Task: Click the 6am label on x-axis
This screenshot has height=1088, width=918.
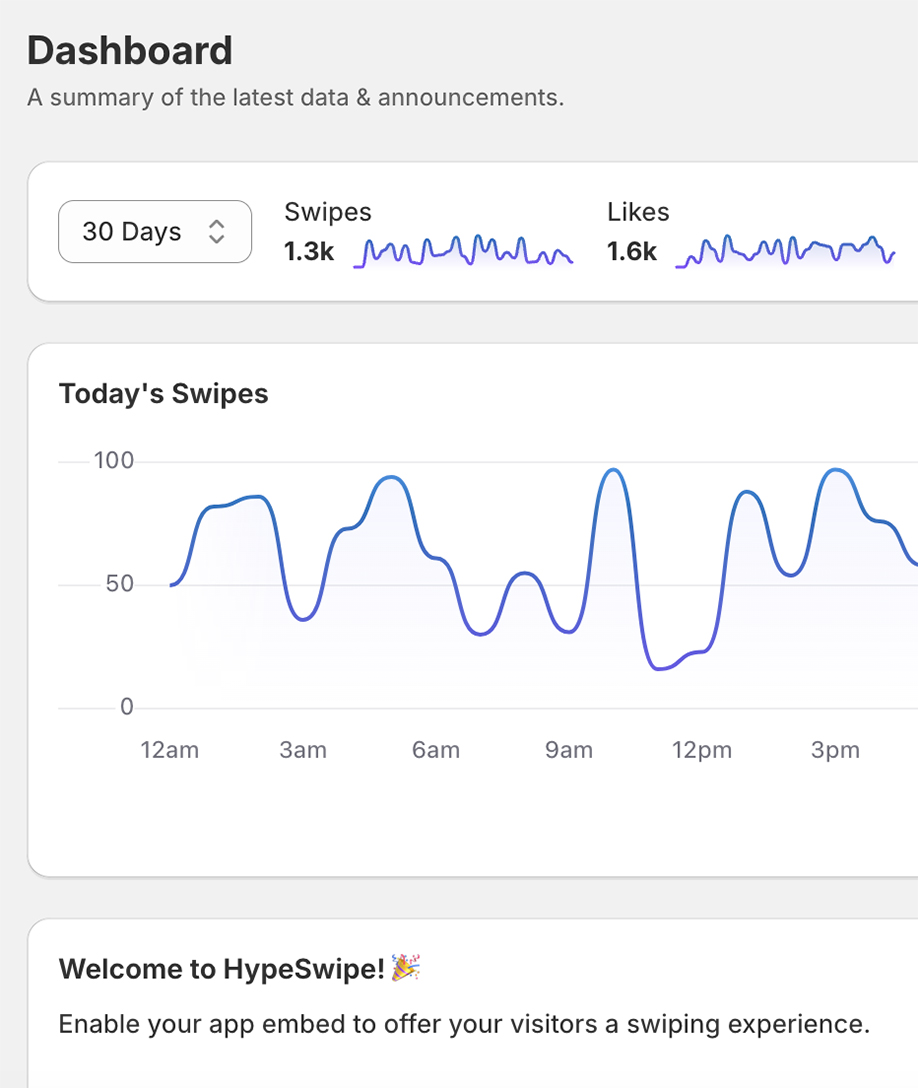Action: coord(436,750)
